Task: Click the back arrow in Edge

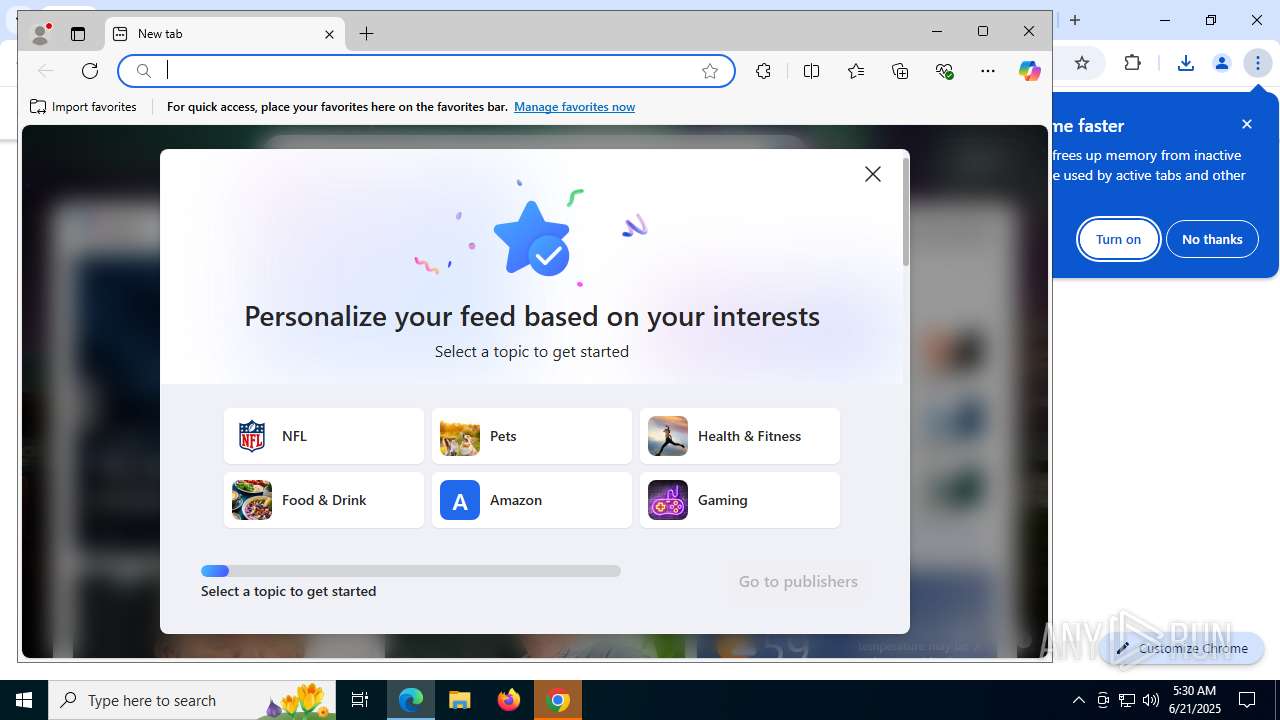Action: [45, 71]
